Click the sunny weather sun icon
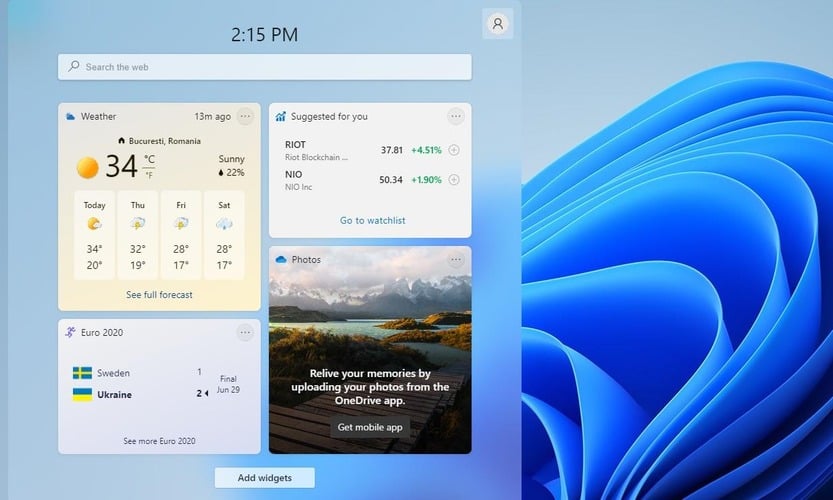Viewport: 833px width, 500px height. click(x=88, y=167)
